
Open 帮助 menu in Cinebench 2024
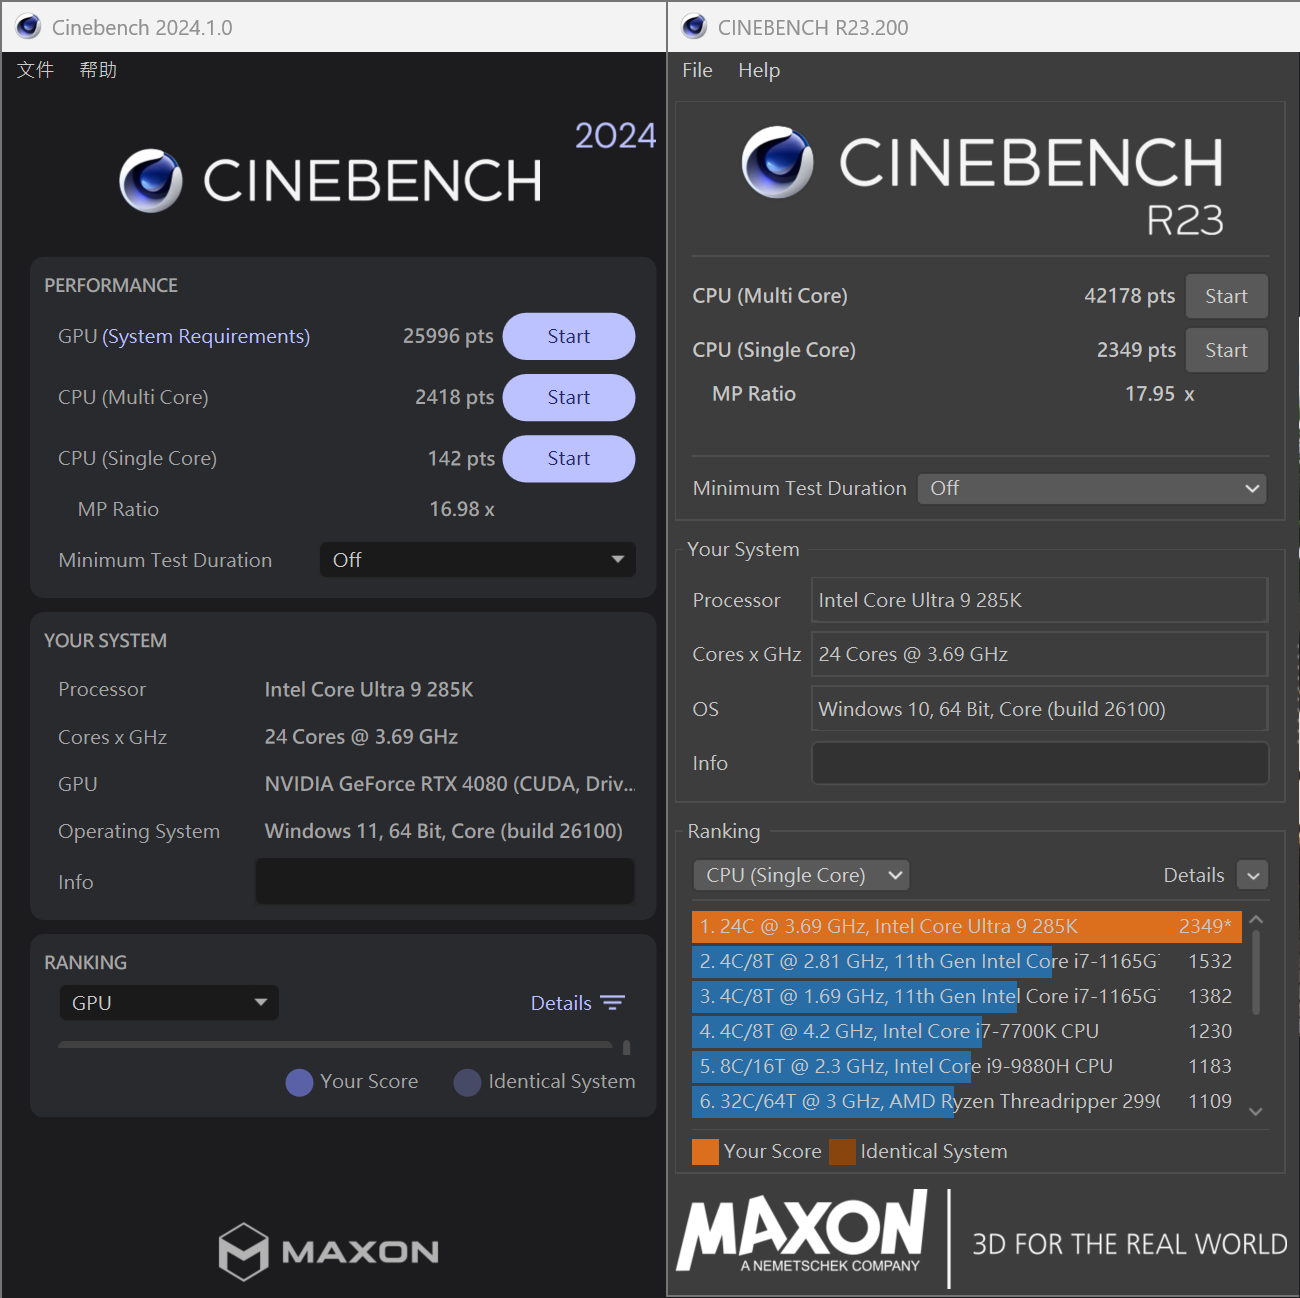[x=98, y=70]
